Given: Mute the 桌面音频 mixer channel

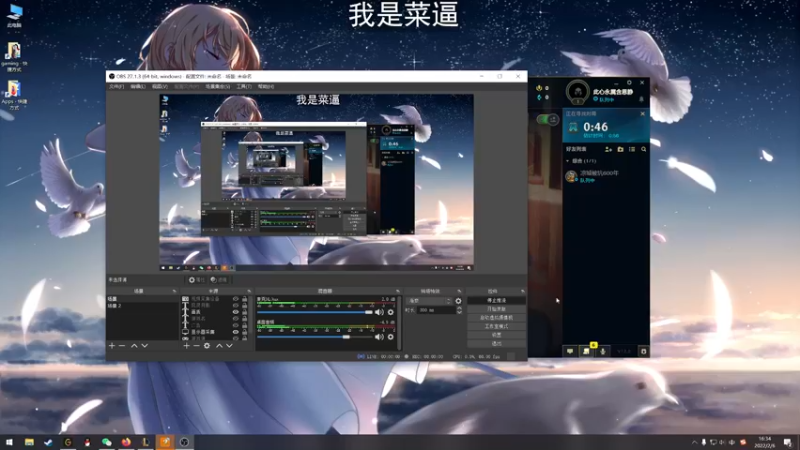Looking at the screenshot, I should pyautogui.click(x=379, y=337).
